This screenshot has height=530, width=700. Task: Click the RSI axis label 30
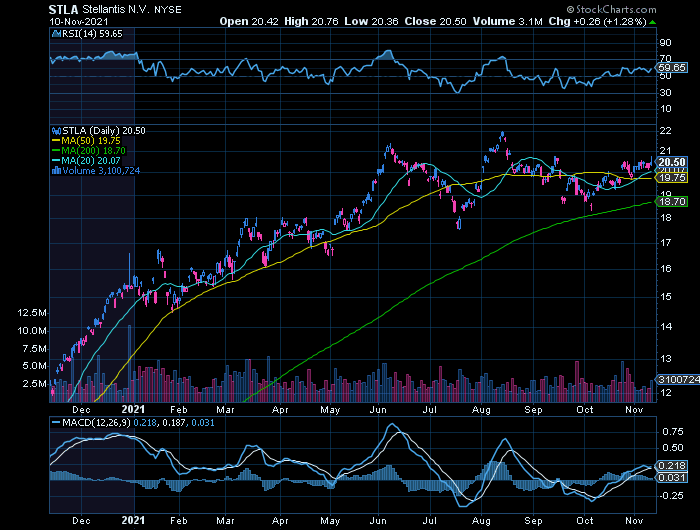pyautogui.click(x=666, y=92)
